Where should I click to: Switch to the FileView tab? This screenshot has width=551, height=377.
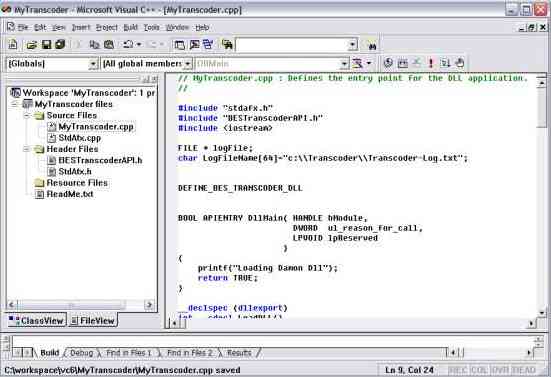click(x=93, y=320)
